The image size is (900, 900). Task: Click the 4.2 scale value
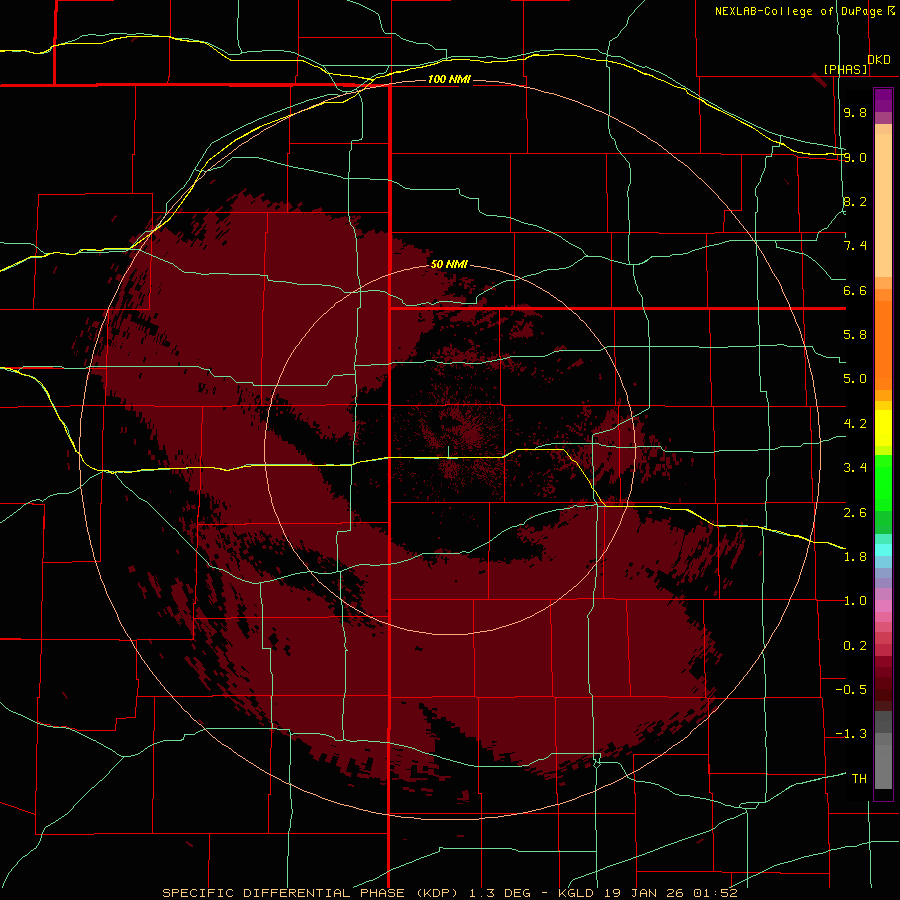coord(855,424)
